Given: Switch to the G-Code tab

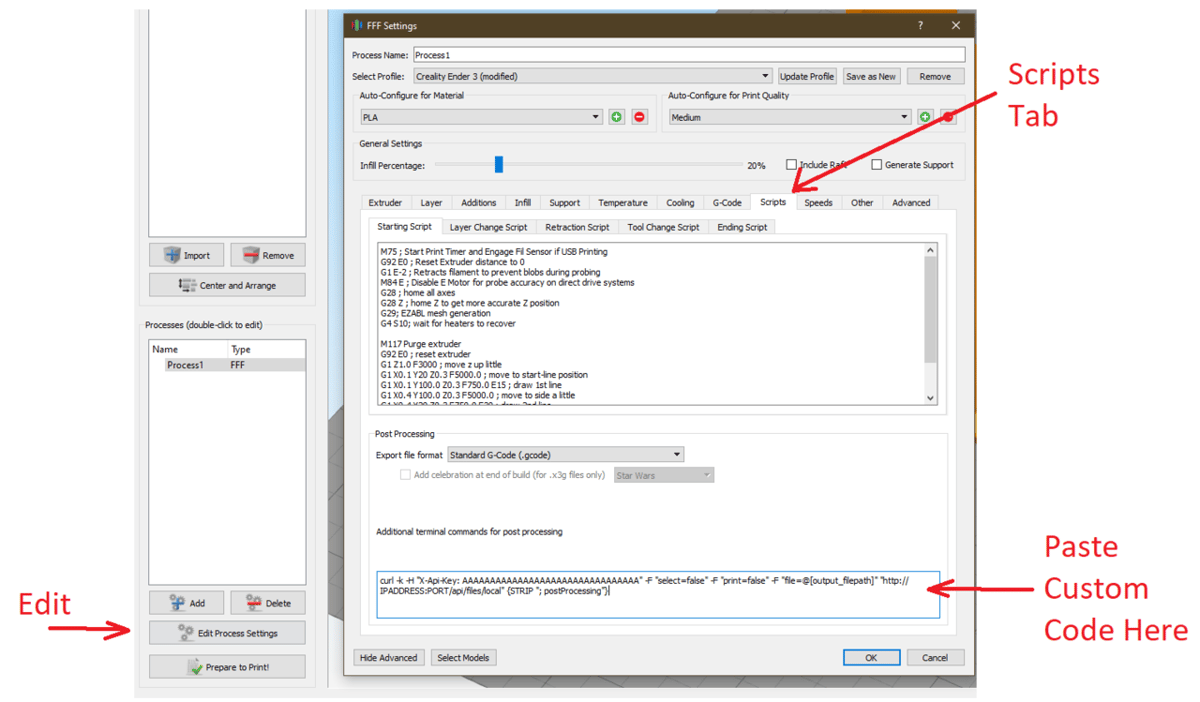Looking at the screenshot, I should pos(727,203).
